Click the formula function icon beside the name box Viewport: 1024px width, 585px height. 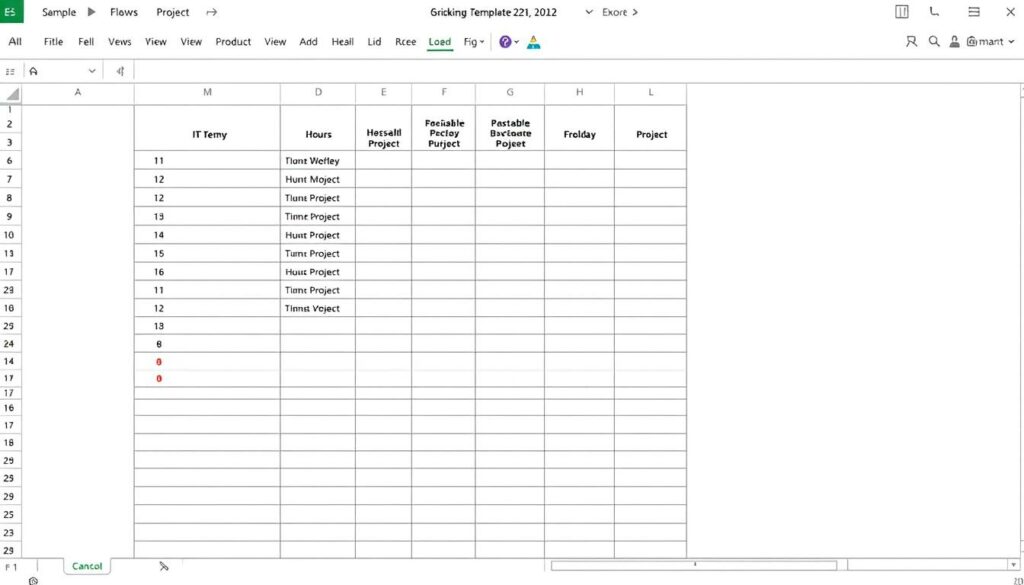point(120,71)
